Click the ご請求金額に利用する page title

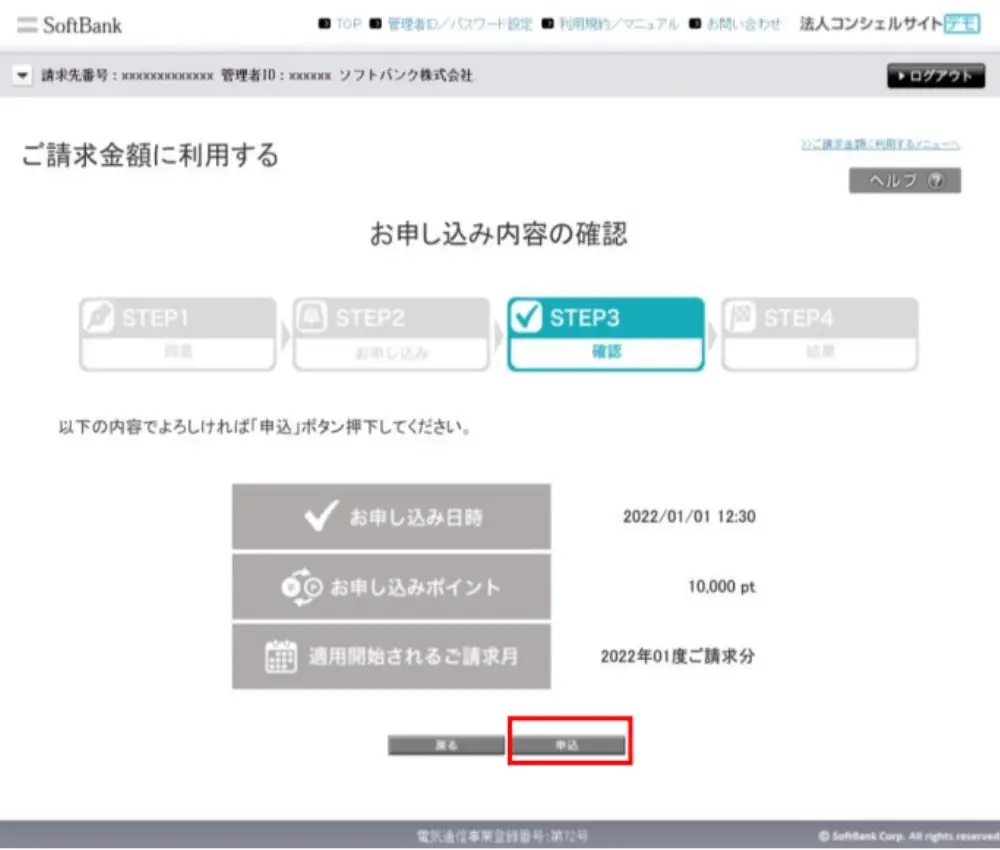coord(151,155)
